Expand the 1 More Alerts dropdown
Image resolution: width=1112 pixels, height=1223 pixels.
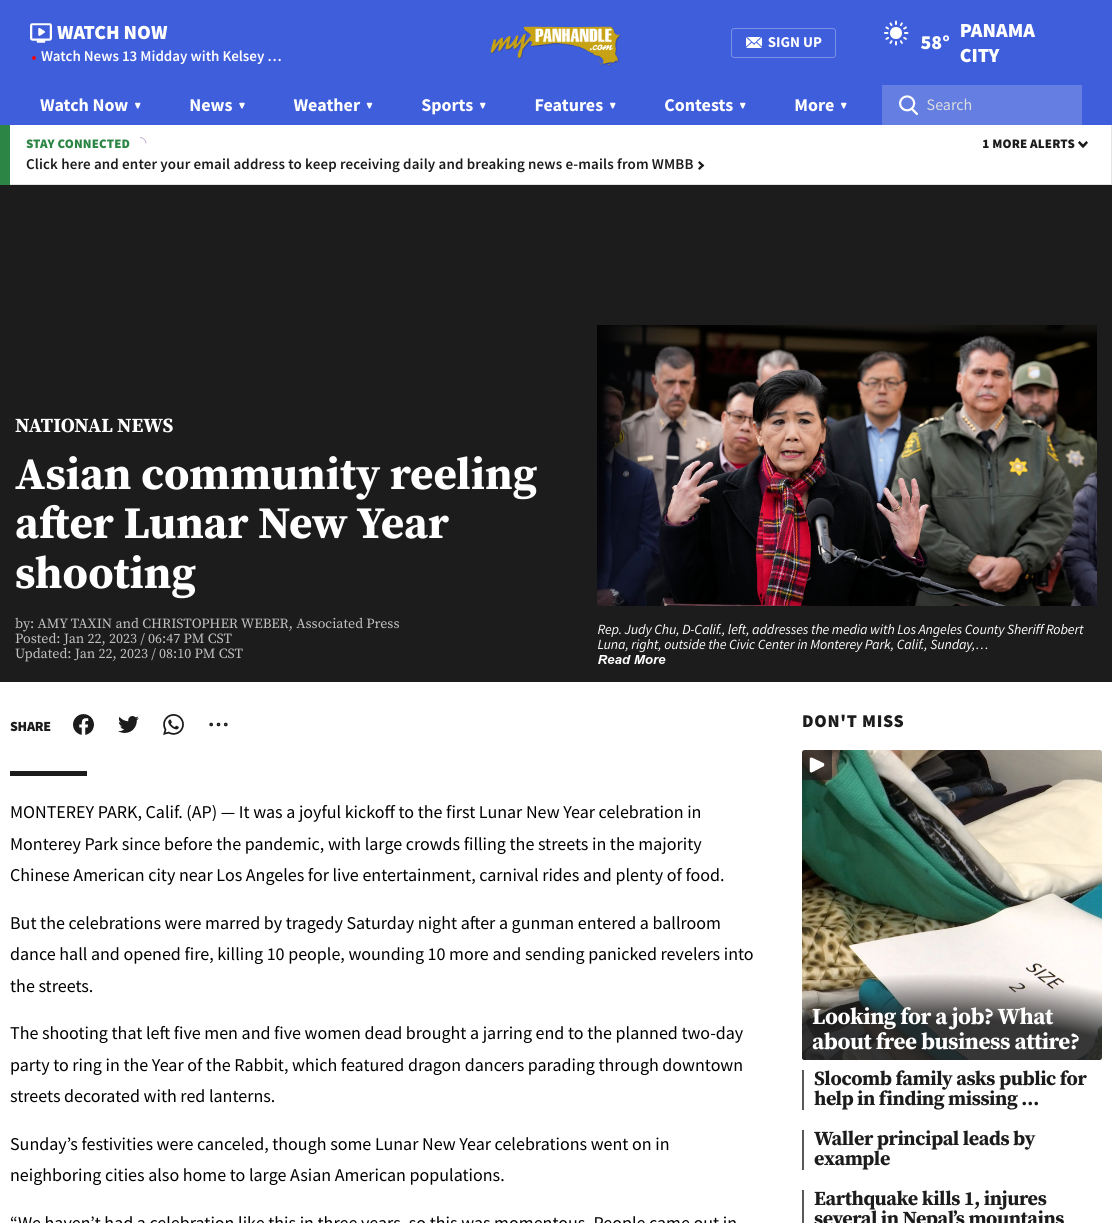[x=1035, y=144]
